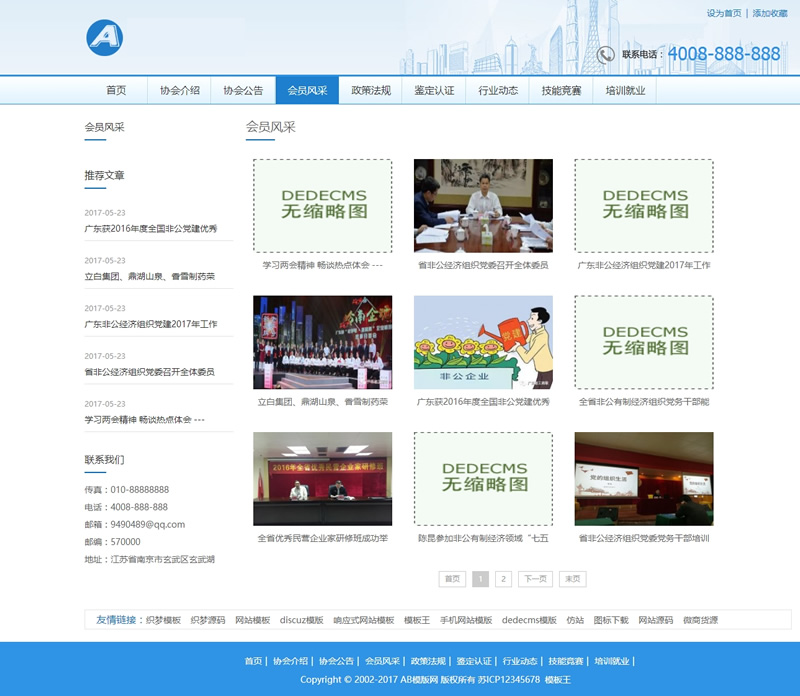
Task: Click the 添加收藏 link at top
Action: pos(770,13)
